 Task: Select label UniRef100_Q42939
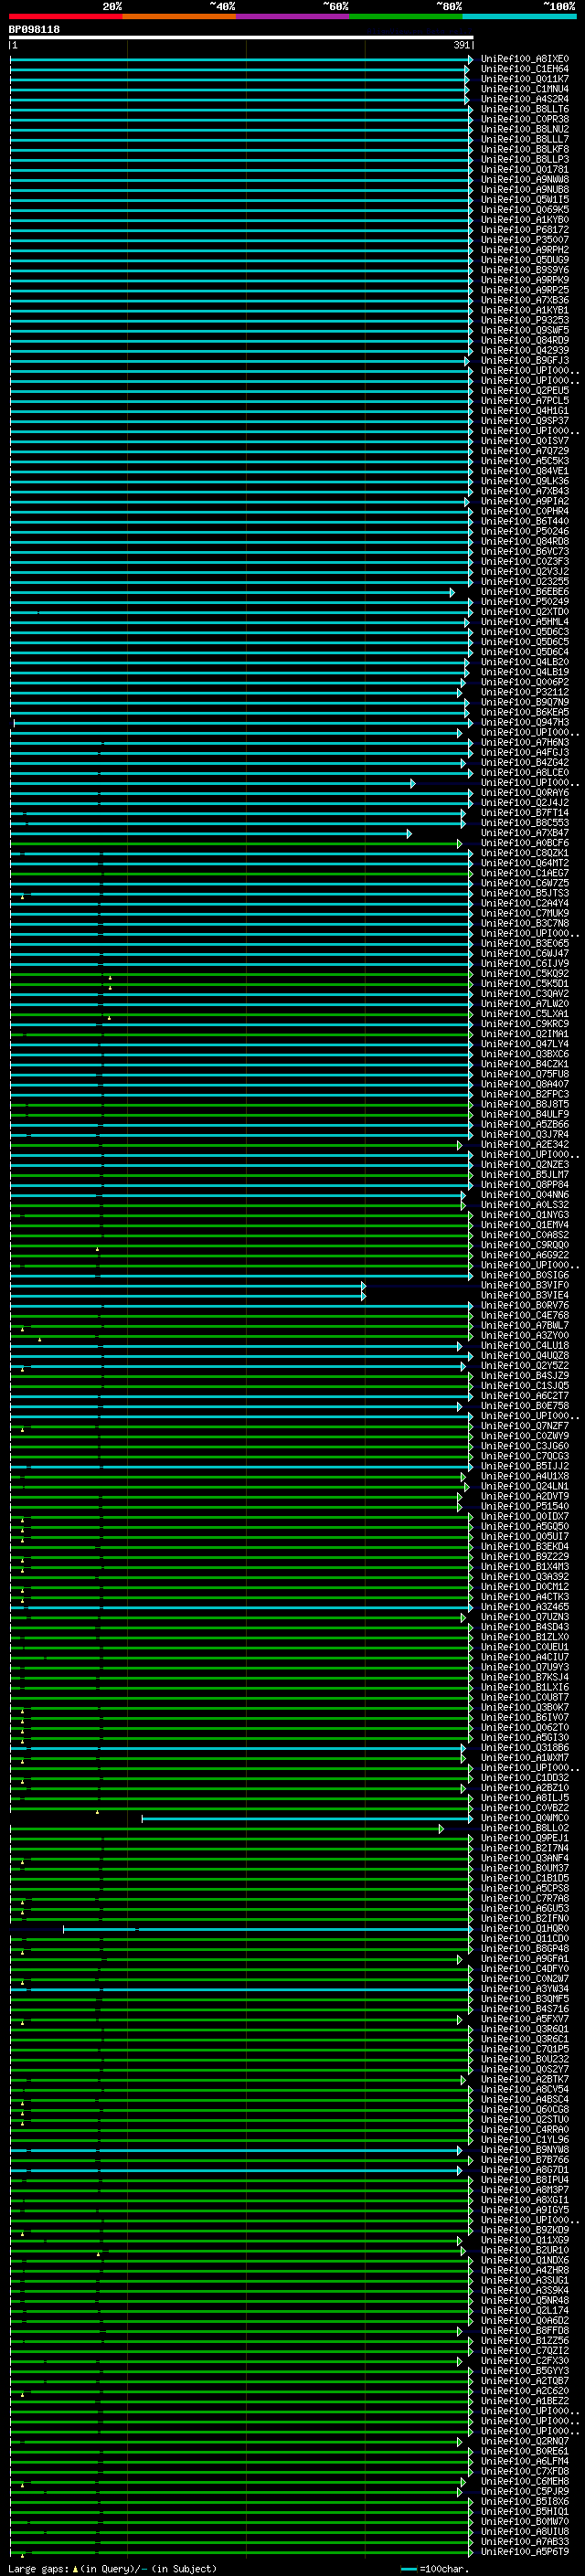click(x=525, y=351)
